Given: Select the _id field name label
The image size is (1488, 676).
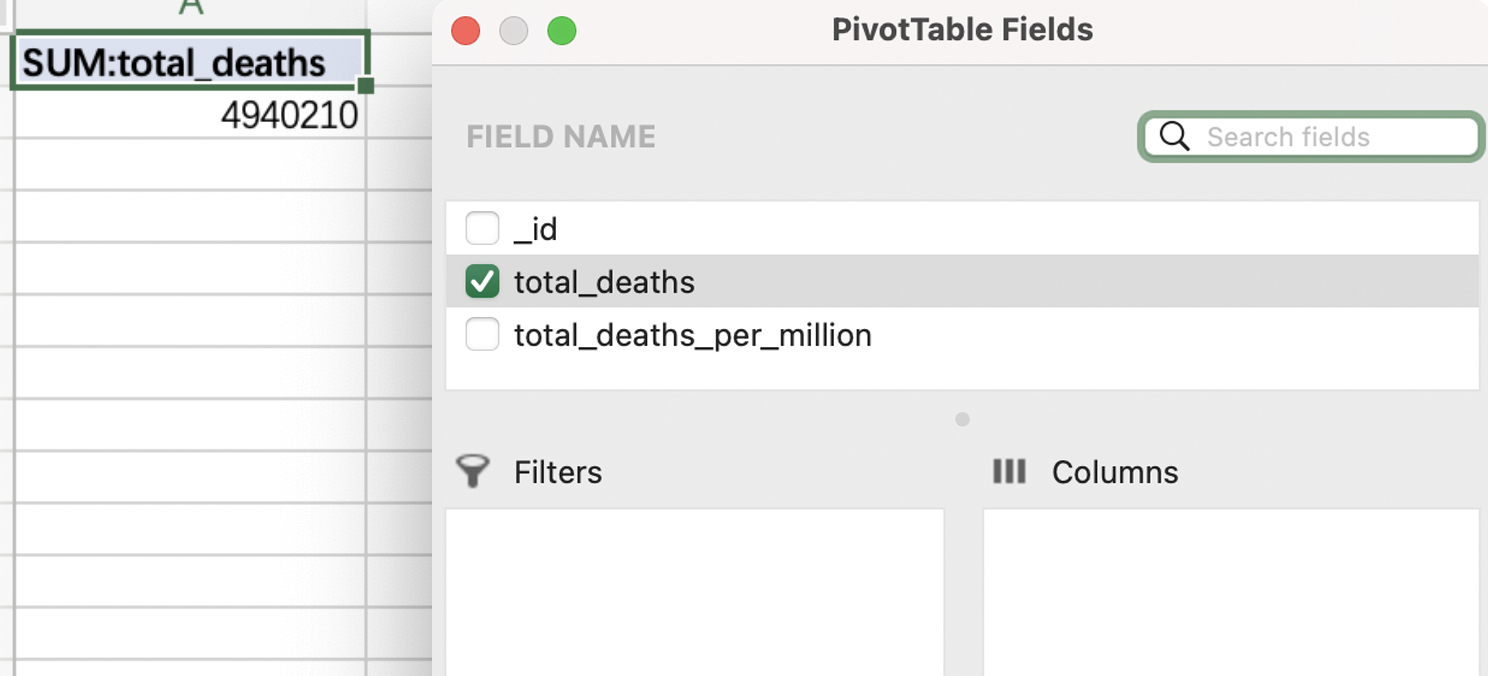Looking at the screenshot, I should (x=536, y=230).
